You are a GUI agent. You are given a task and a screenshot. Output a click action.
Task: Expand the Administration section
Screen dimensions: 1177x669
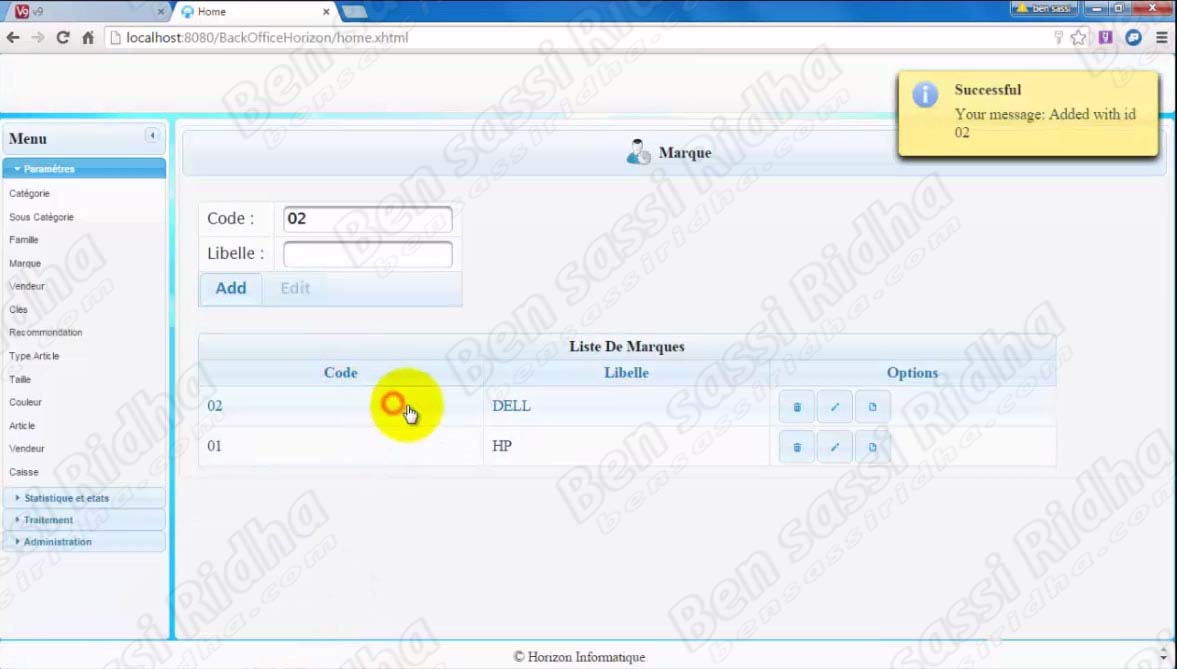point(57,542)
